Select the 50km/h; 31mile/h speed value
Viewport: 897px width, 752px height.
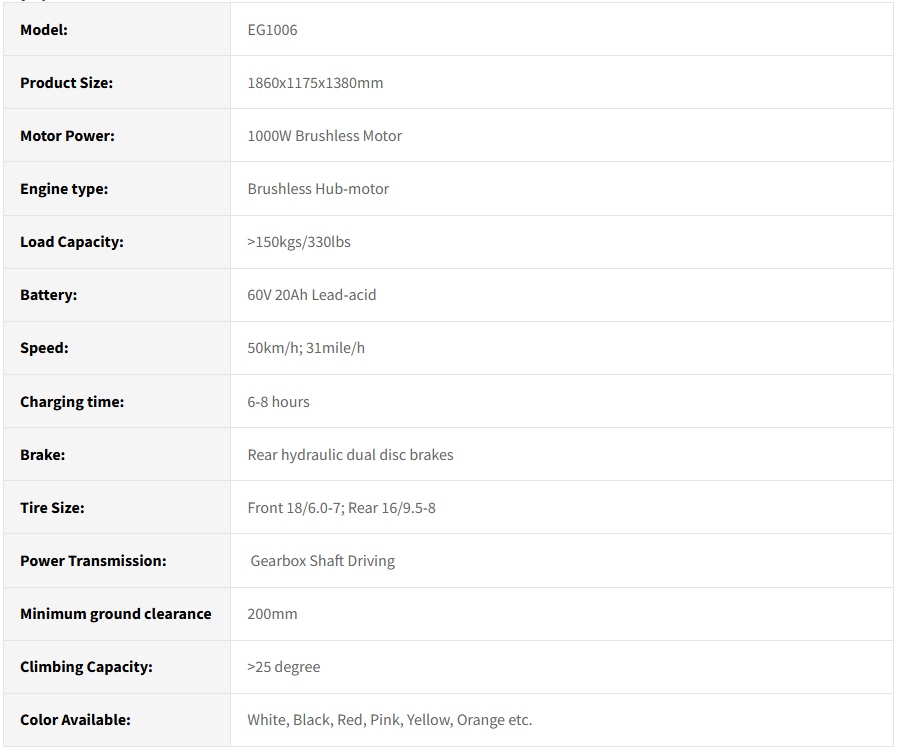tap(306, 348)
